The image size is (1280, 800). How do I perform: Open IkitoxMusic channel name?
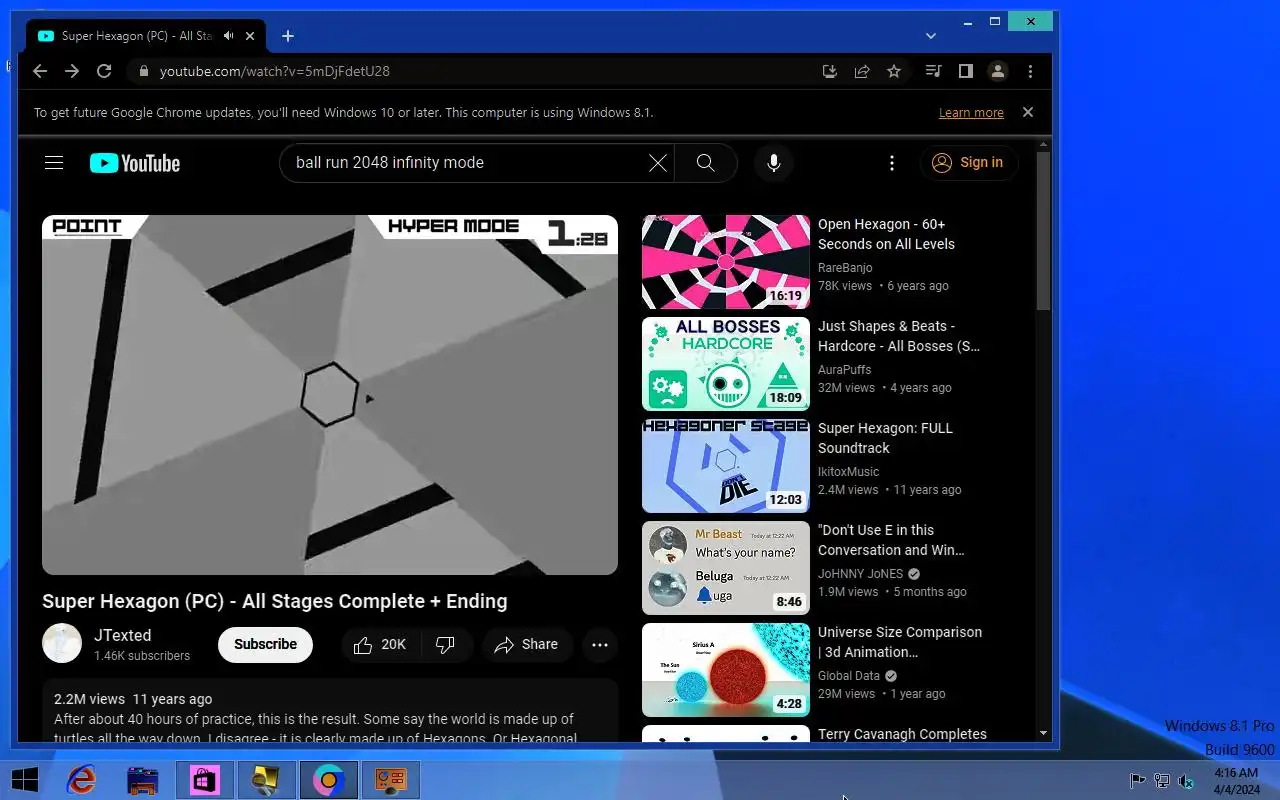pos(848,472)
